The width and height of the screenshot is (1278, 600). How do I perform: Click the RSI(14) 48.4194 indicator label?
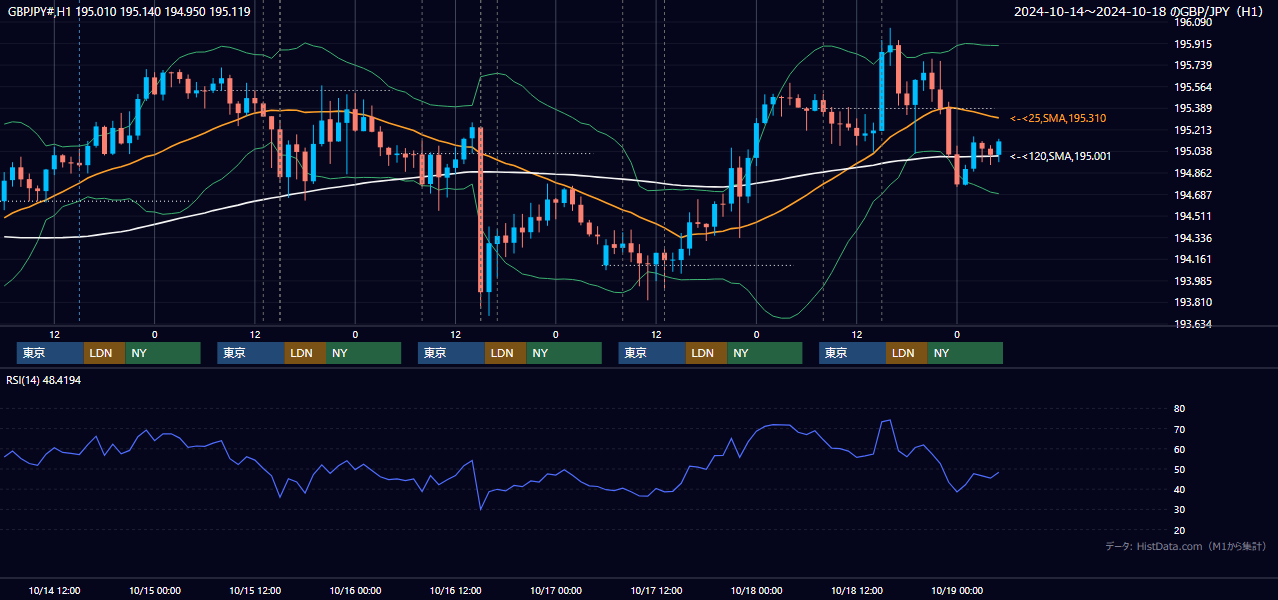(44, 380)
